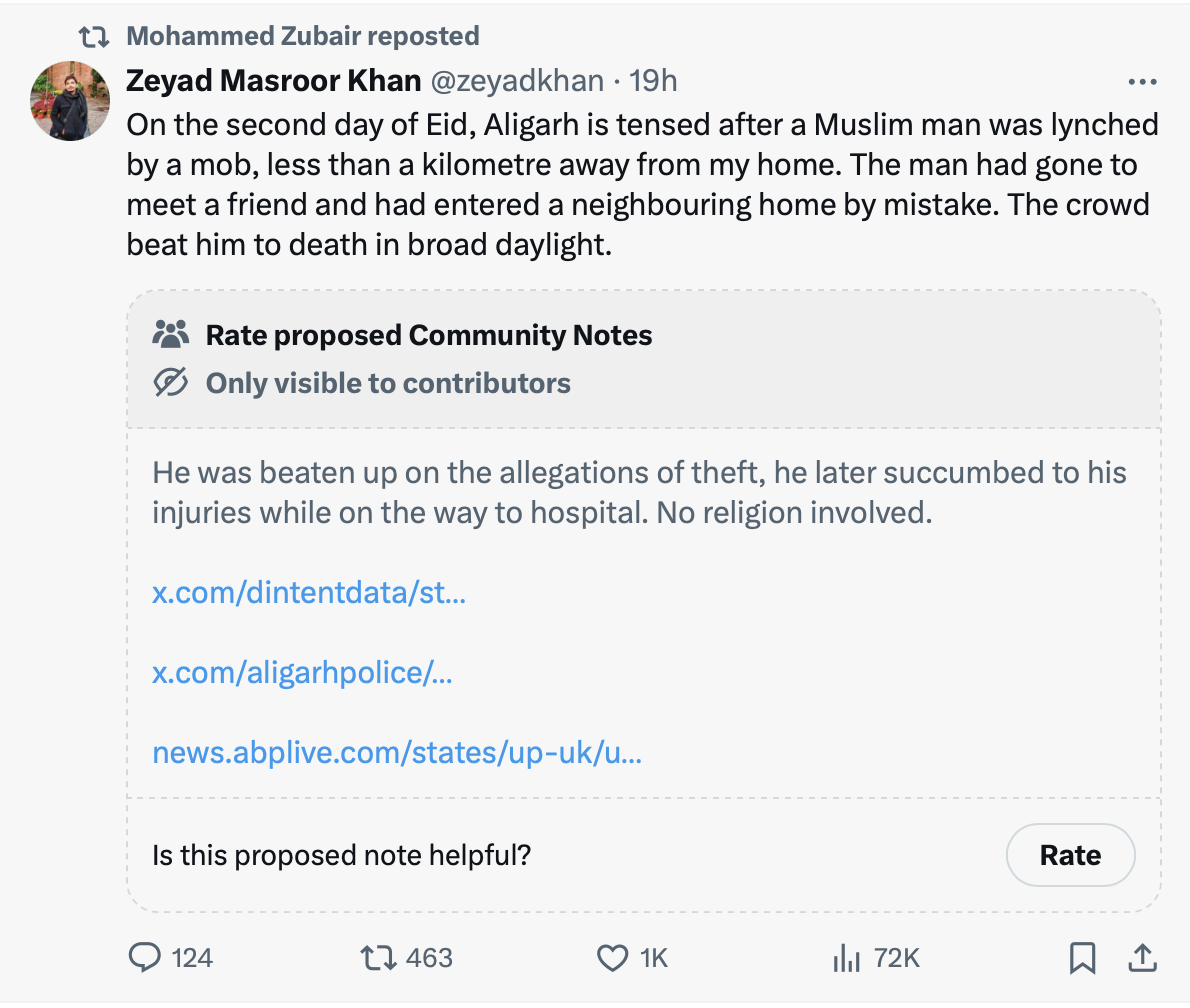Open the tweet view analytics icon
1190x1008 pixels.
(846, 958)
